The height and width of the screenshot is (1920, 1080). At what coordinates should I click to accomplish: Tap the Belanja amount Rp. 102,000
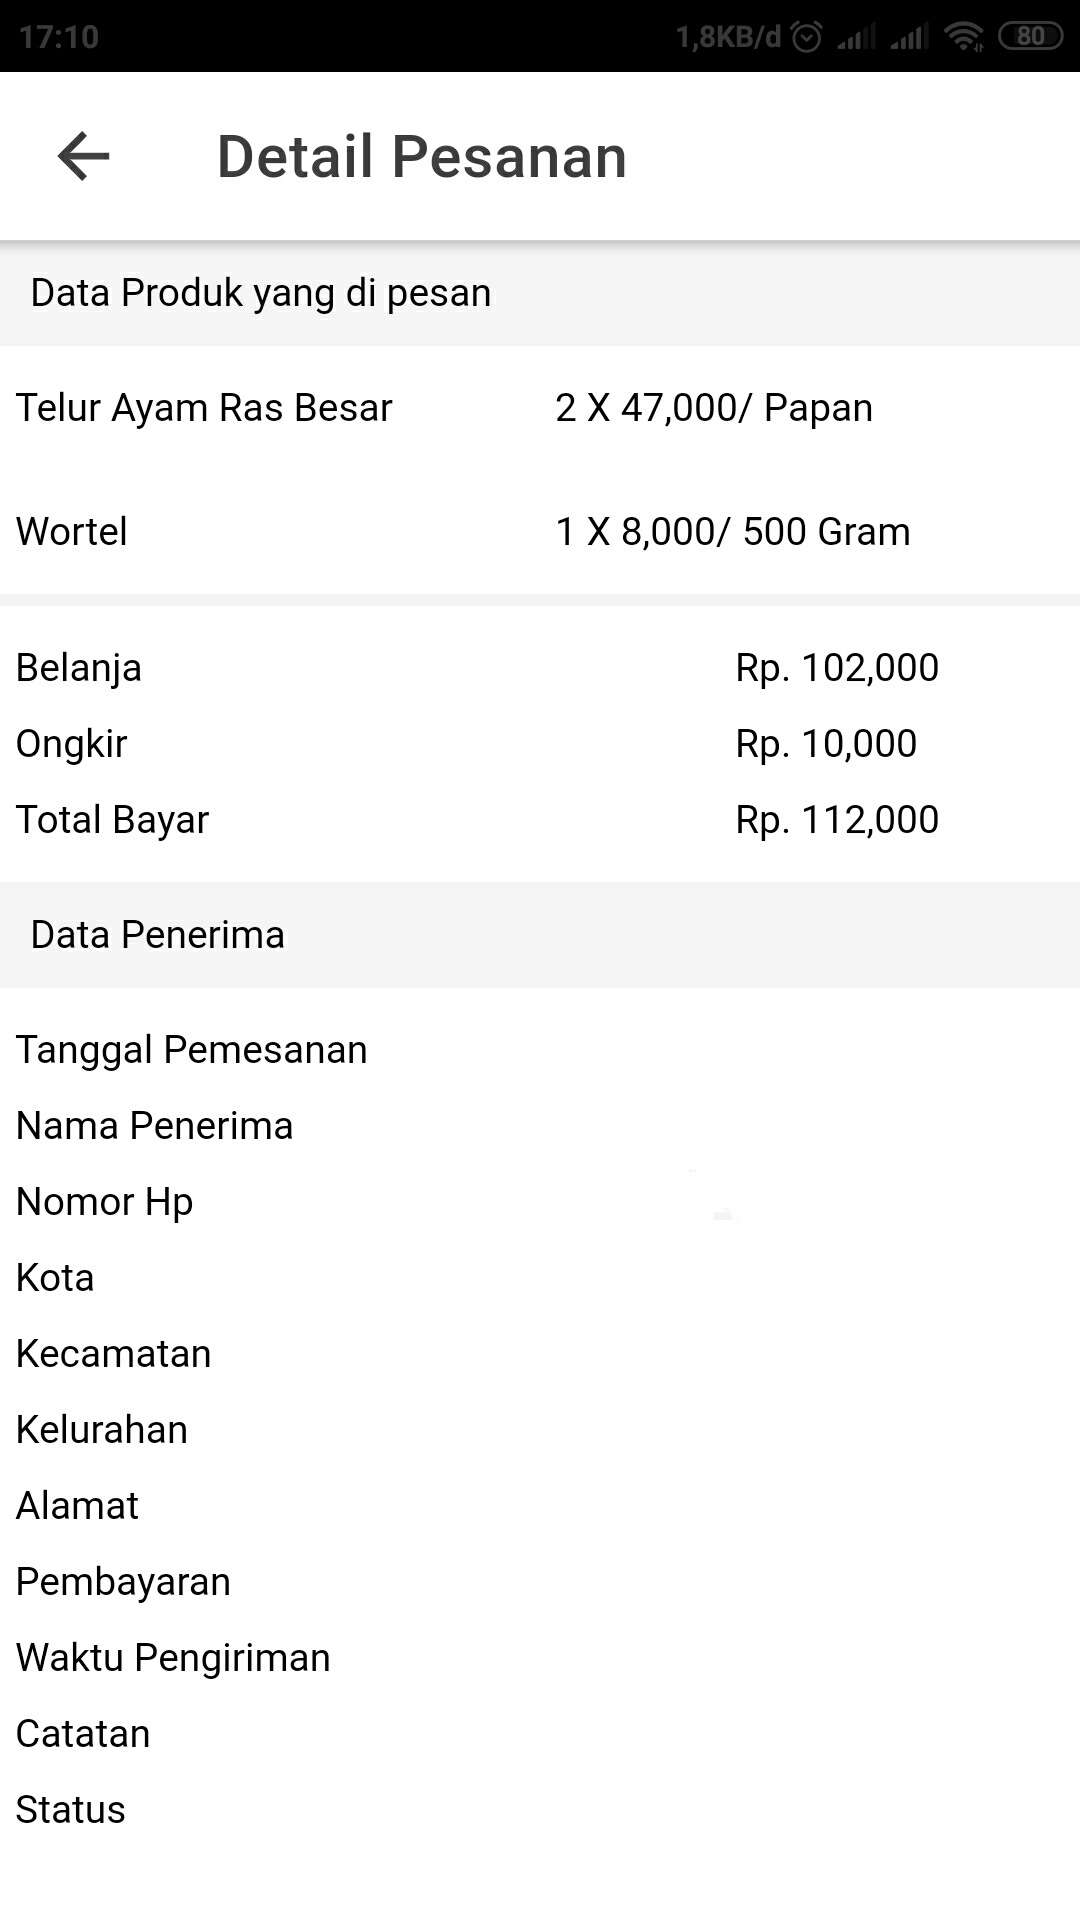click(x=837, y=668)
